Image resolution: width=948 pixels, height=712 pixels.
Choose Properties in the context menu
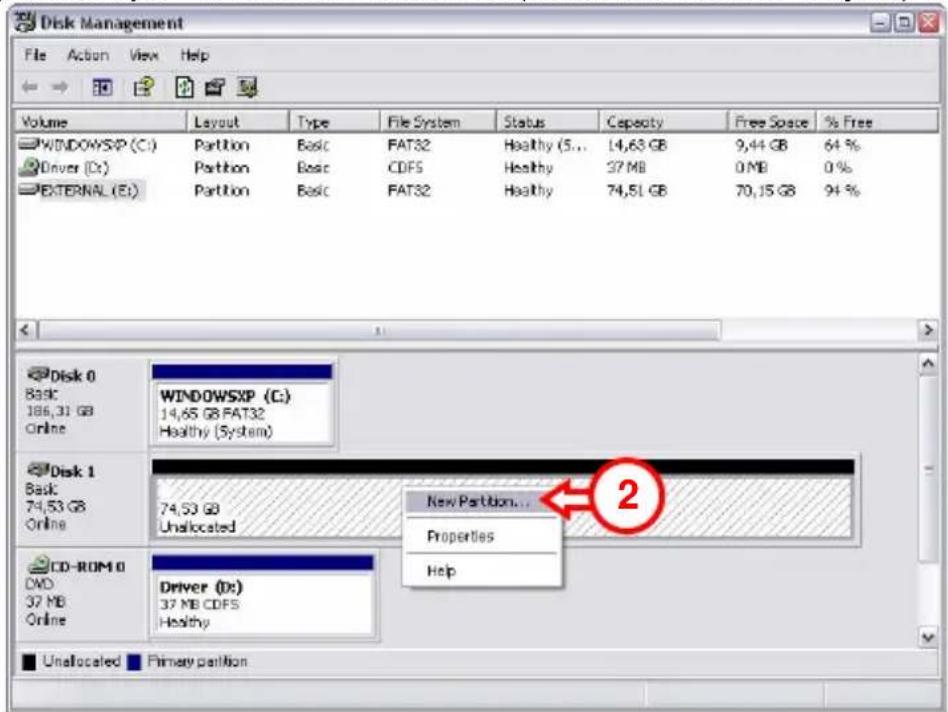pyautogui.click(x=460, y=536)
